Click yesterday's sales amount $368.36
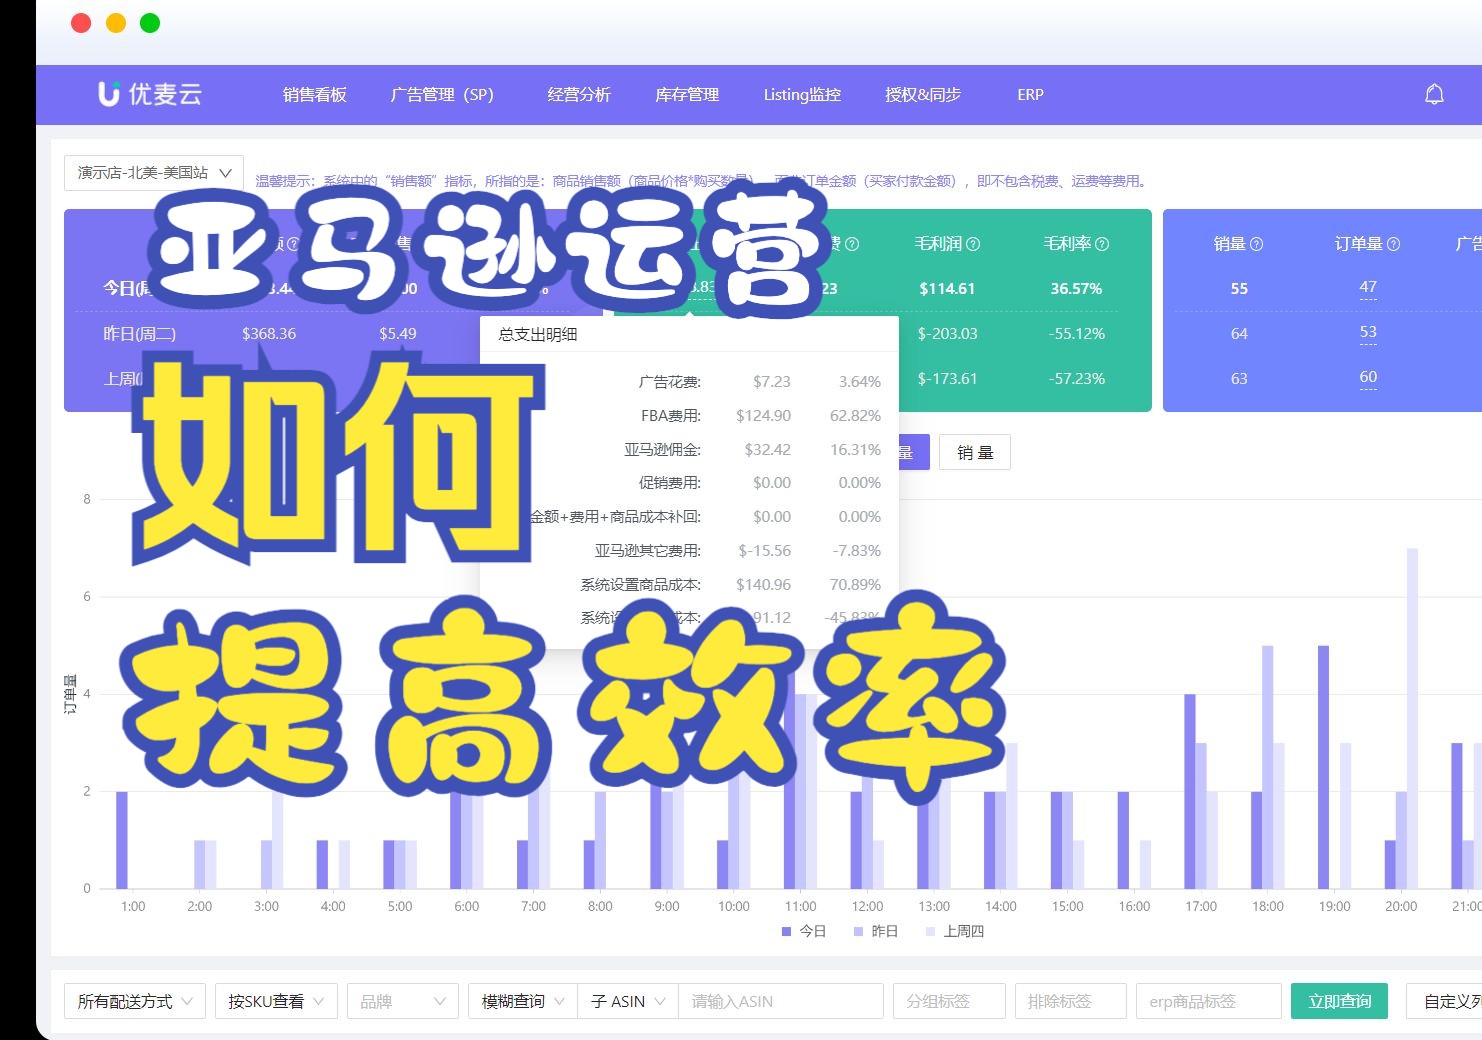 [x=269, y=334]
